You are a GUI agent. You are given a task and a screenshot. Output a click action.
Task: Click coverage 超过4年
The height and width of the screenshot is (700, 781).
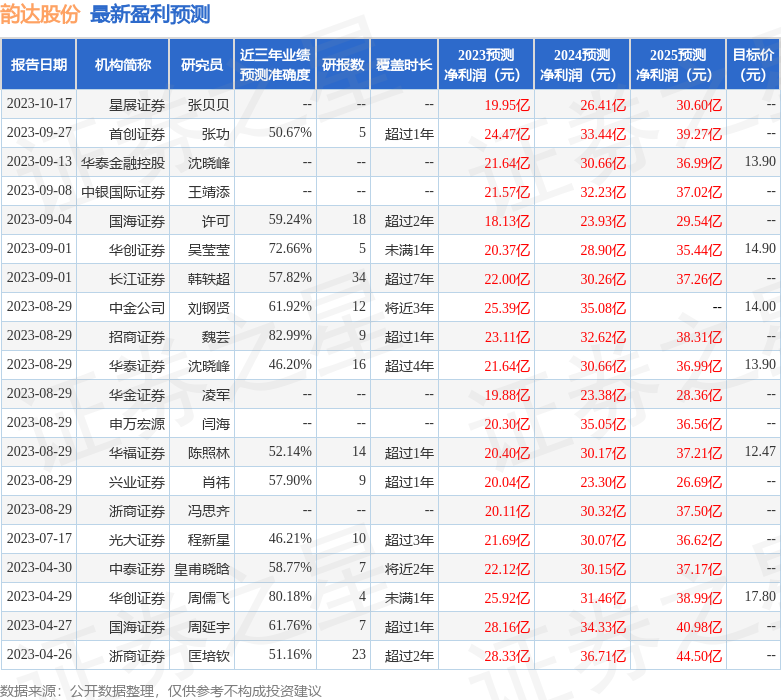pyautogui.click(x=409, y=366)
